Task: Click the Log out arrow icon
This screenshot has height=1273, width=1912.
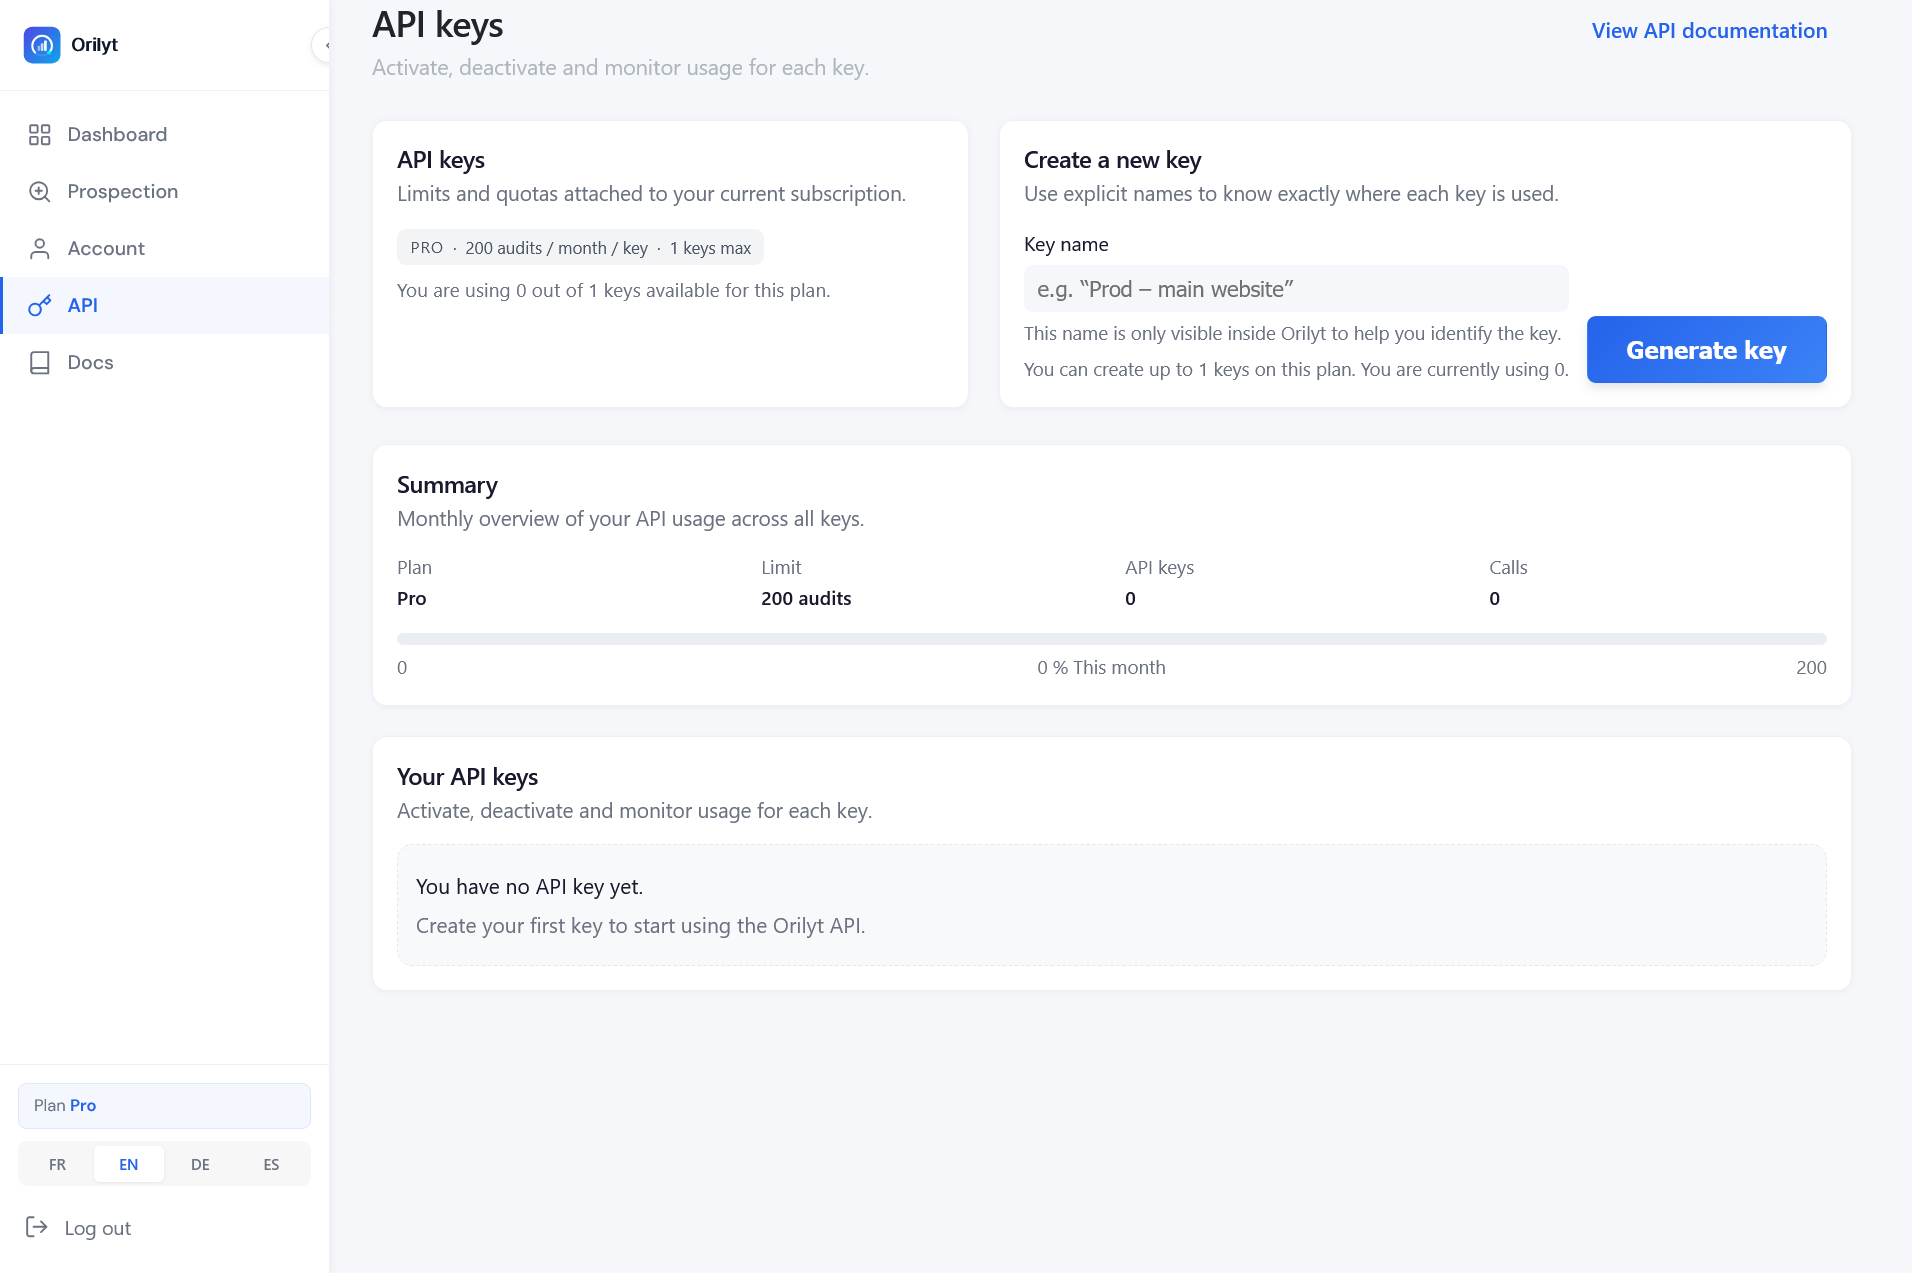Action: [x=37, y=1228]
